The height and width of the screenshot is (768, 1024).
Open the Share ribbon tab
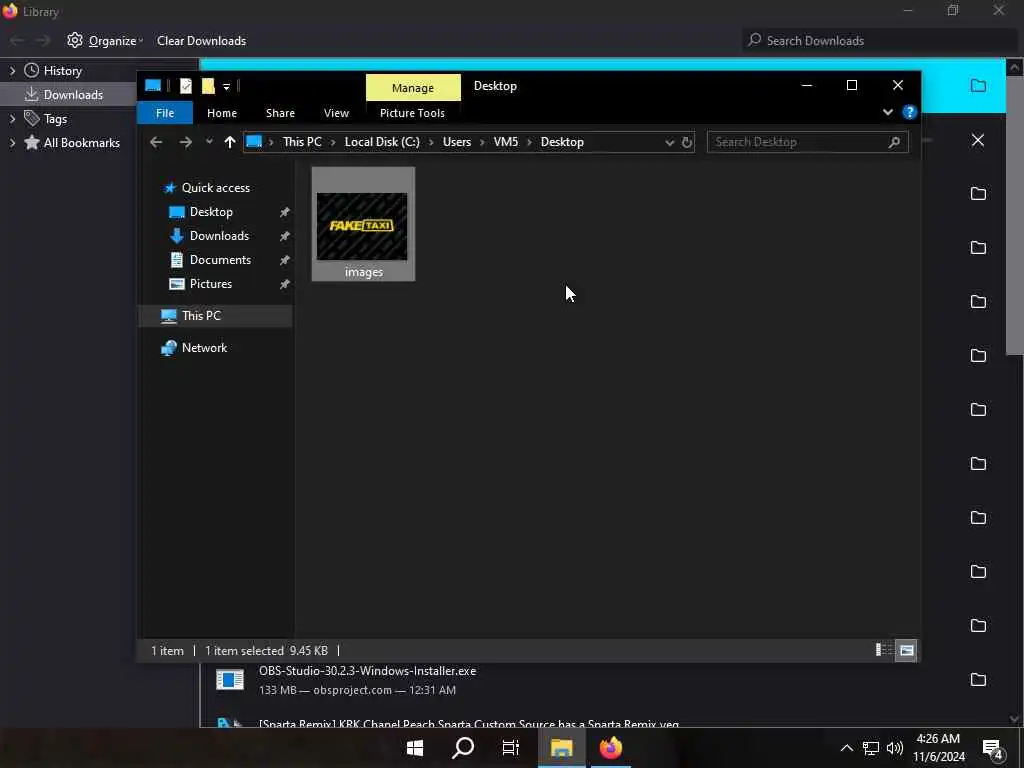click(x=280, y=113)
